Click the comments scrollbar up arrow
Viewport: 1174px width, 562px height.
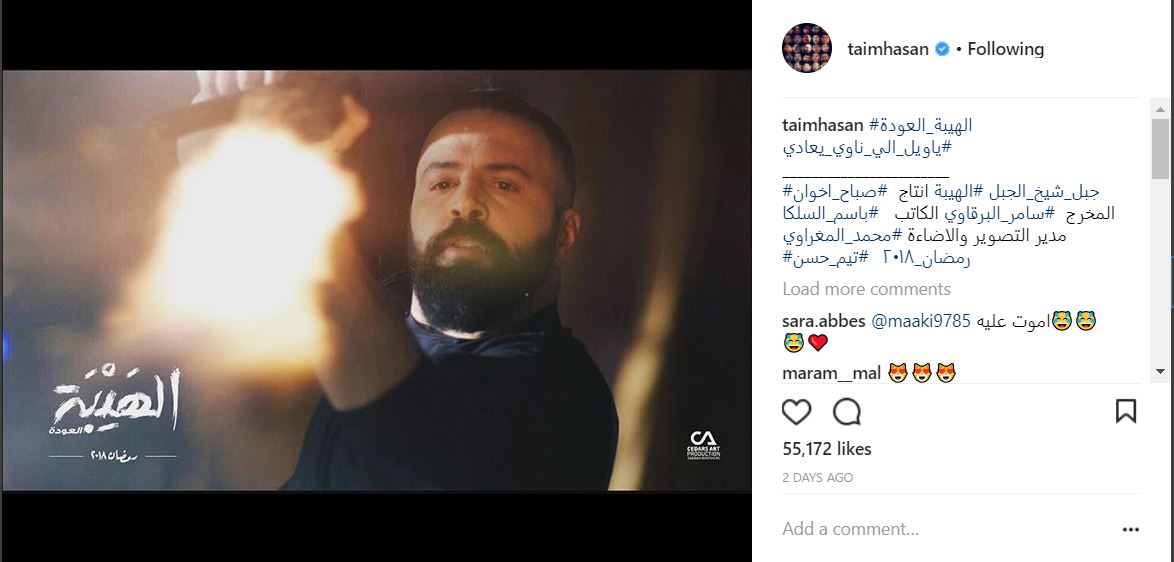pyautogui.click(x=1161, y=110)
